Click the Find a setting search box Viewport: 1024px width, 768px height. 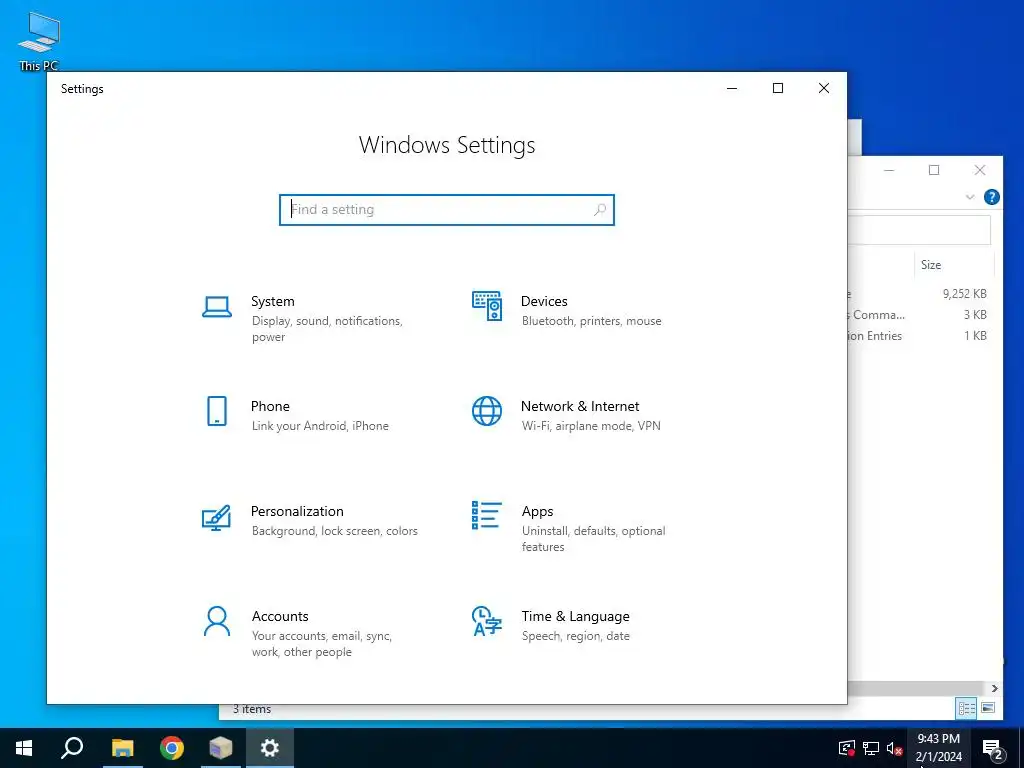(447, 210)
